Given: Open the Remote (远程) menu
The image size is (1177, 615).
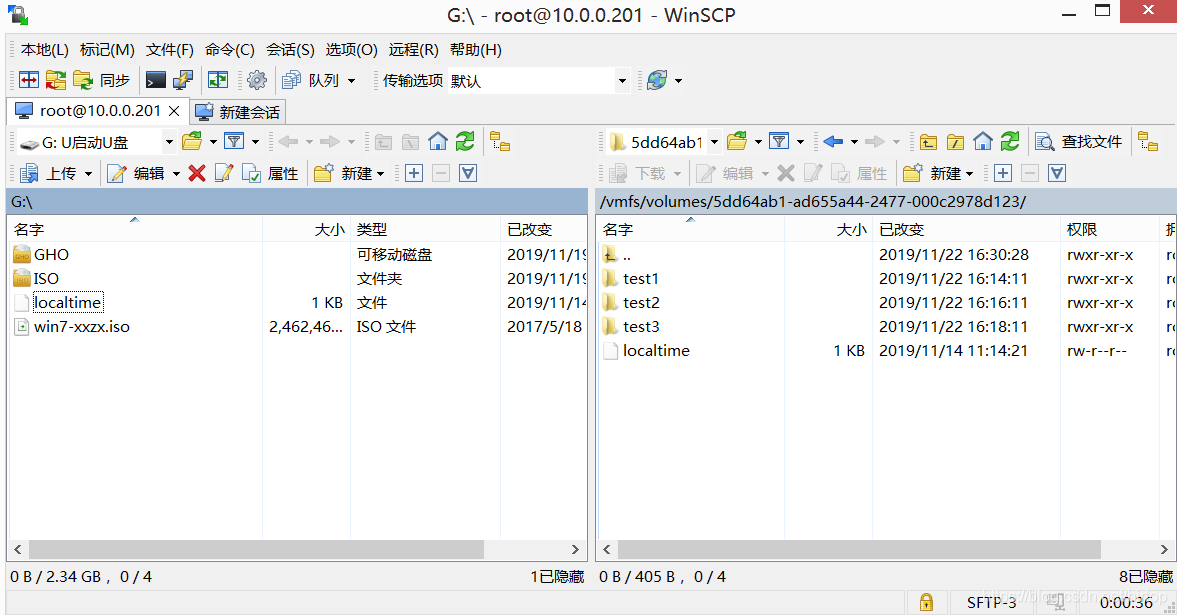Looking at the screenshot, I should pyautogui.click(x=414, y=50).
